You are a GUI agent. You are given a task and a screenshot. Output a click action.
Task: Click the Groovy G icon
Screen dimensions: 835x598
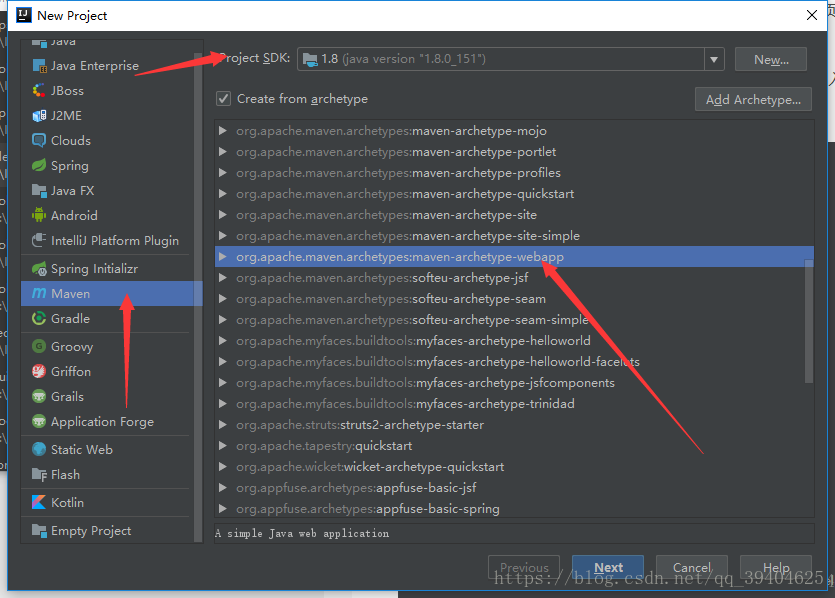pyautogui.click(x=39, y=347)
